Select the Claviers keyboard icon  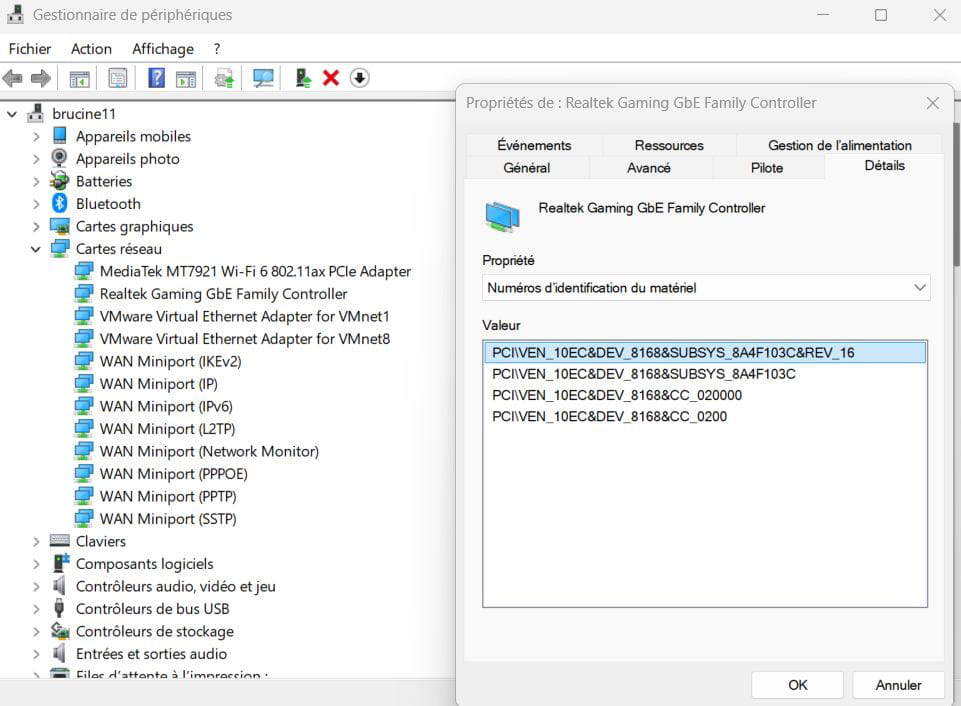coord(59,540)
